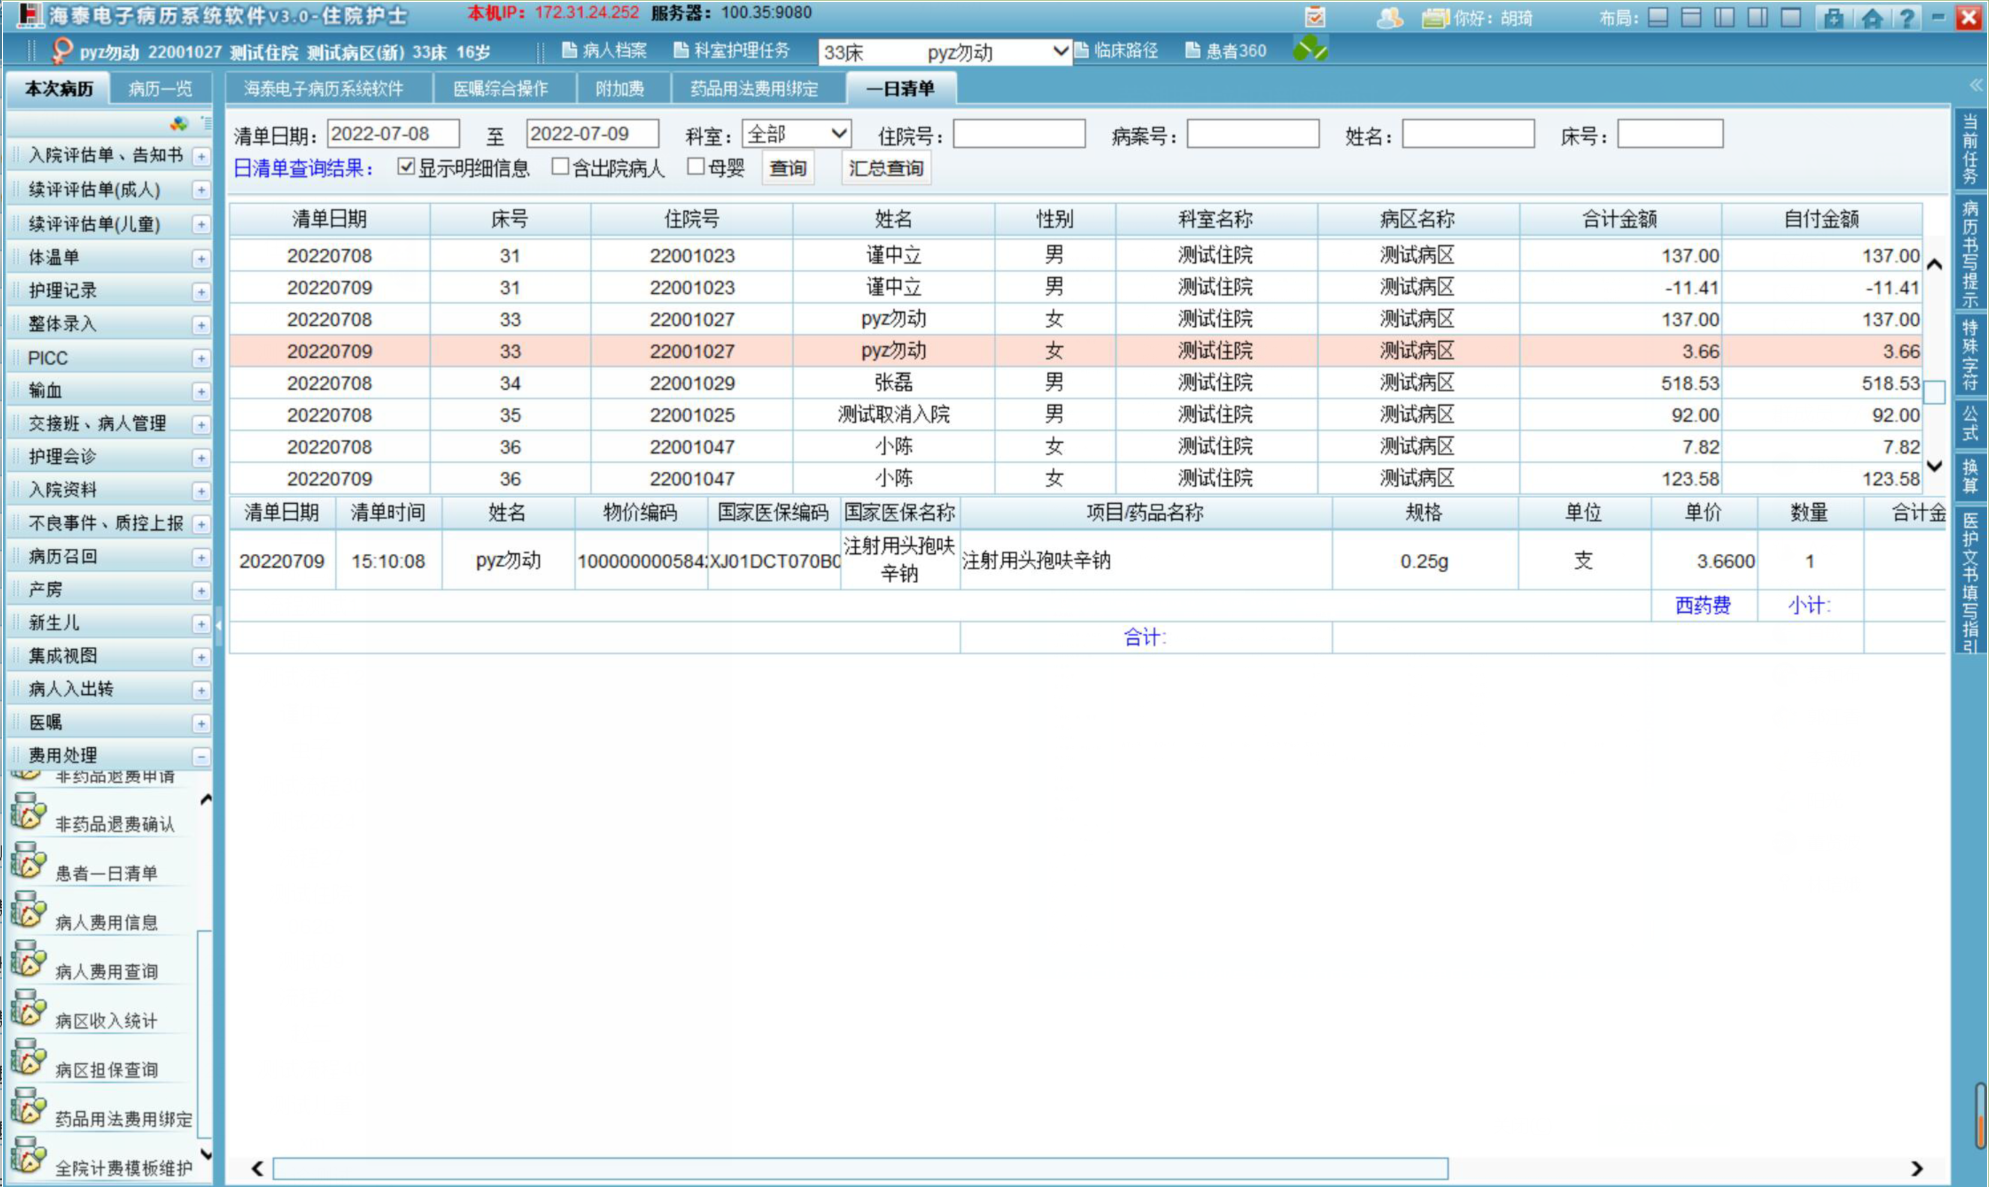Open 病区收入统计 in the sidebar

(x=106, y=1020)
